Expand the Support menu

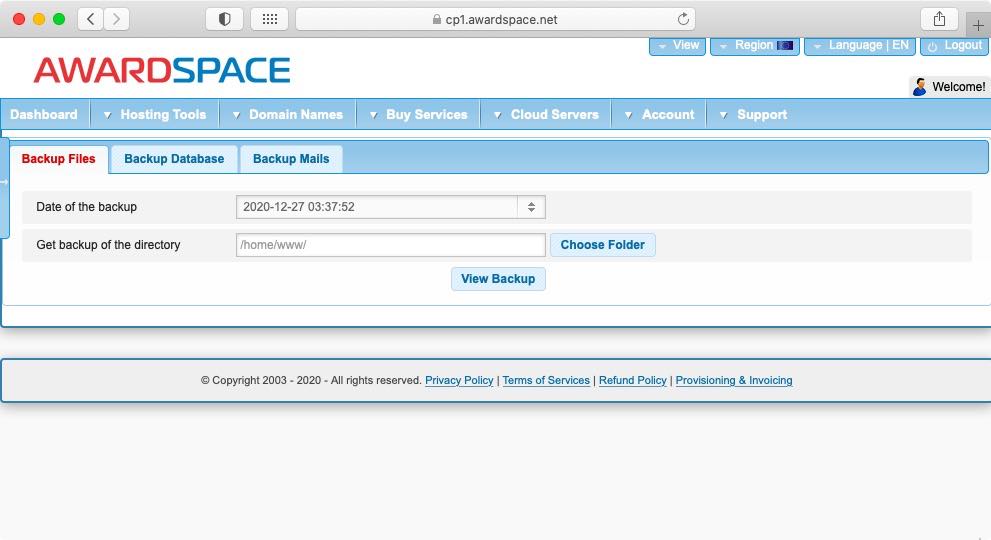click(x=754, y=114)
